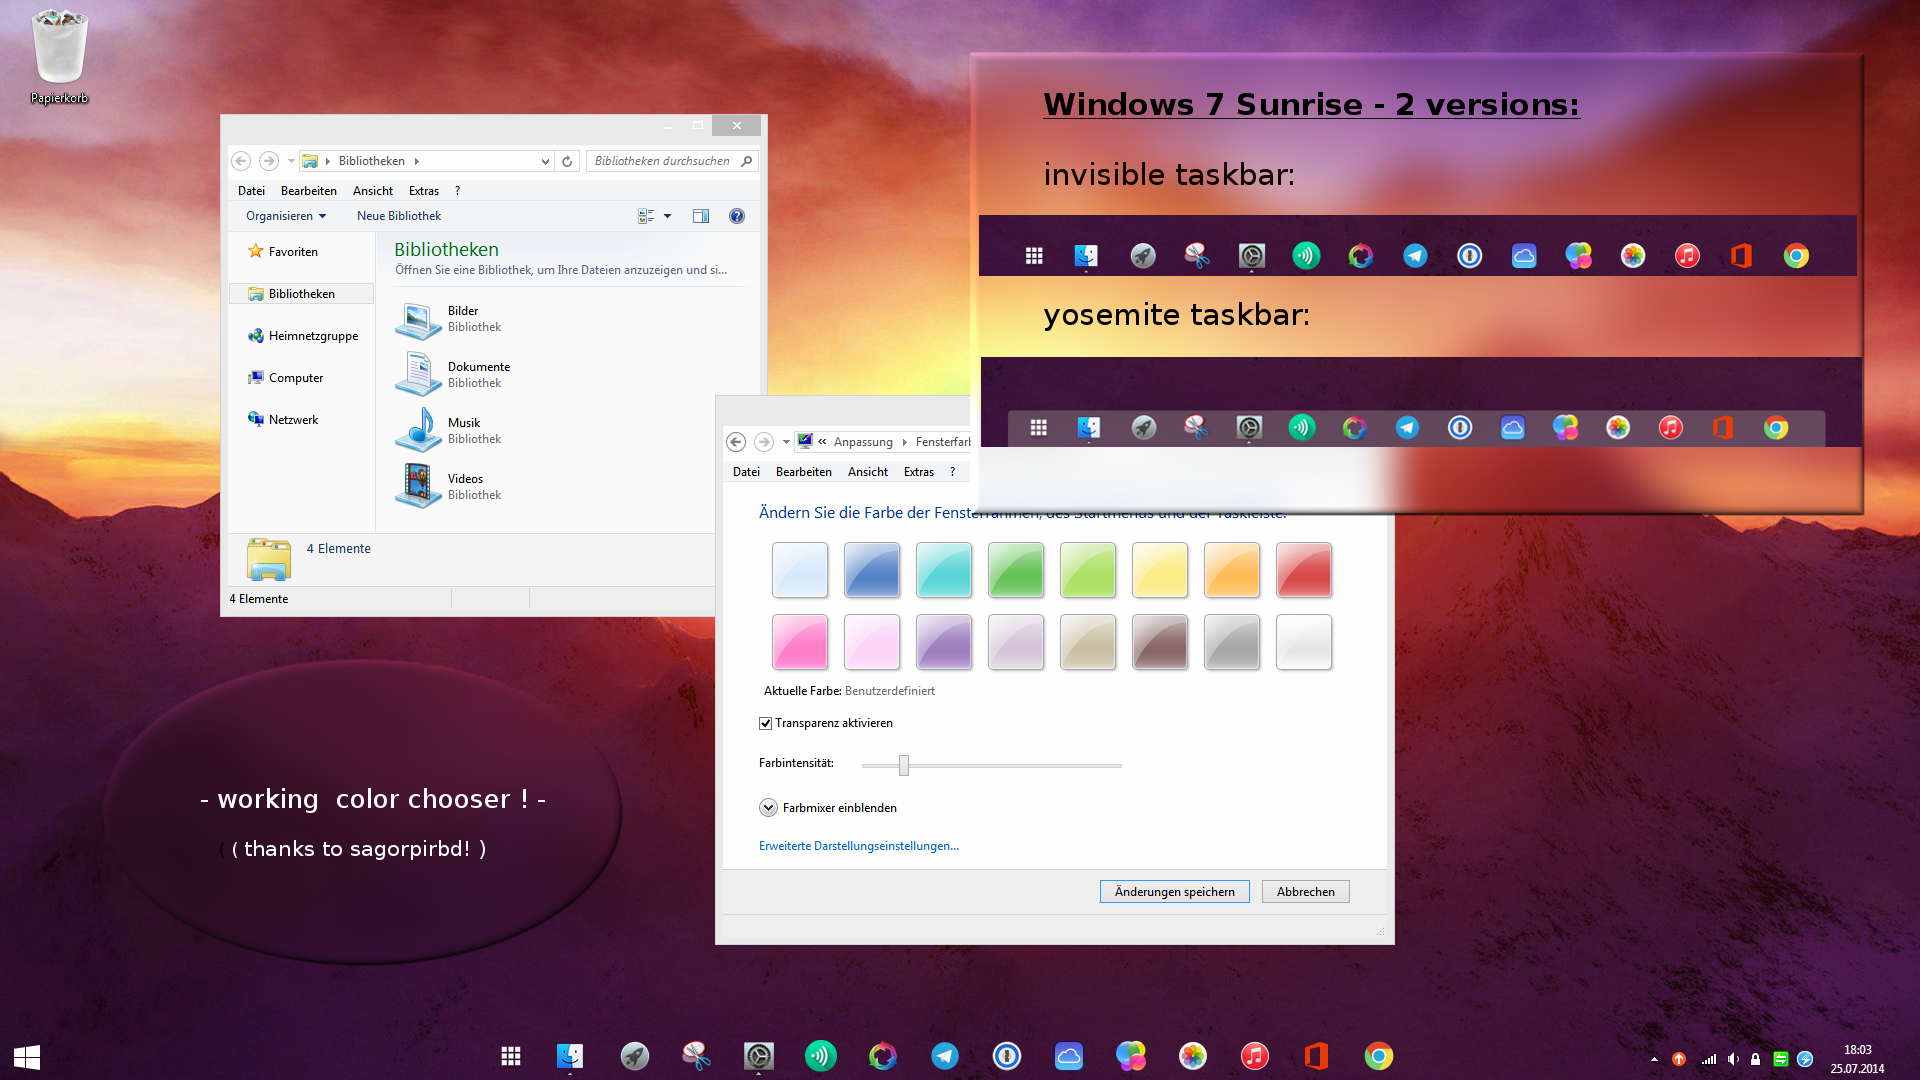This screenshot has height=1080, width=1920.
Task: Select the Bilder library
Action: [x=450, y=319]
